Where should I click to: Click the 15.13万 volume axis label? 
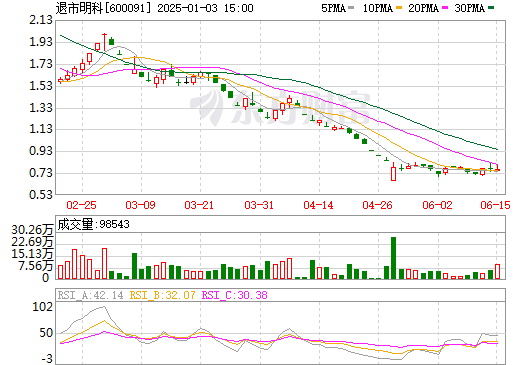click(x=32, y=254)
